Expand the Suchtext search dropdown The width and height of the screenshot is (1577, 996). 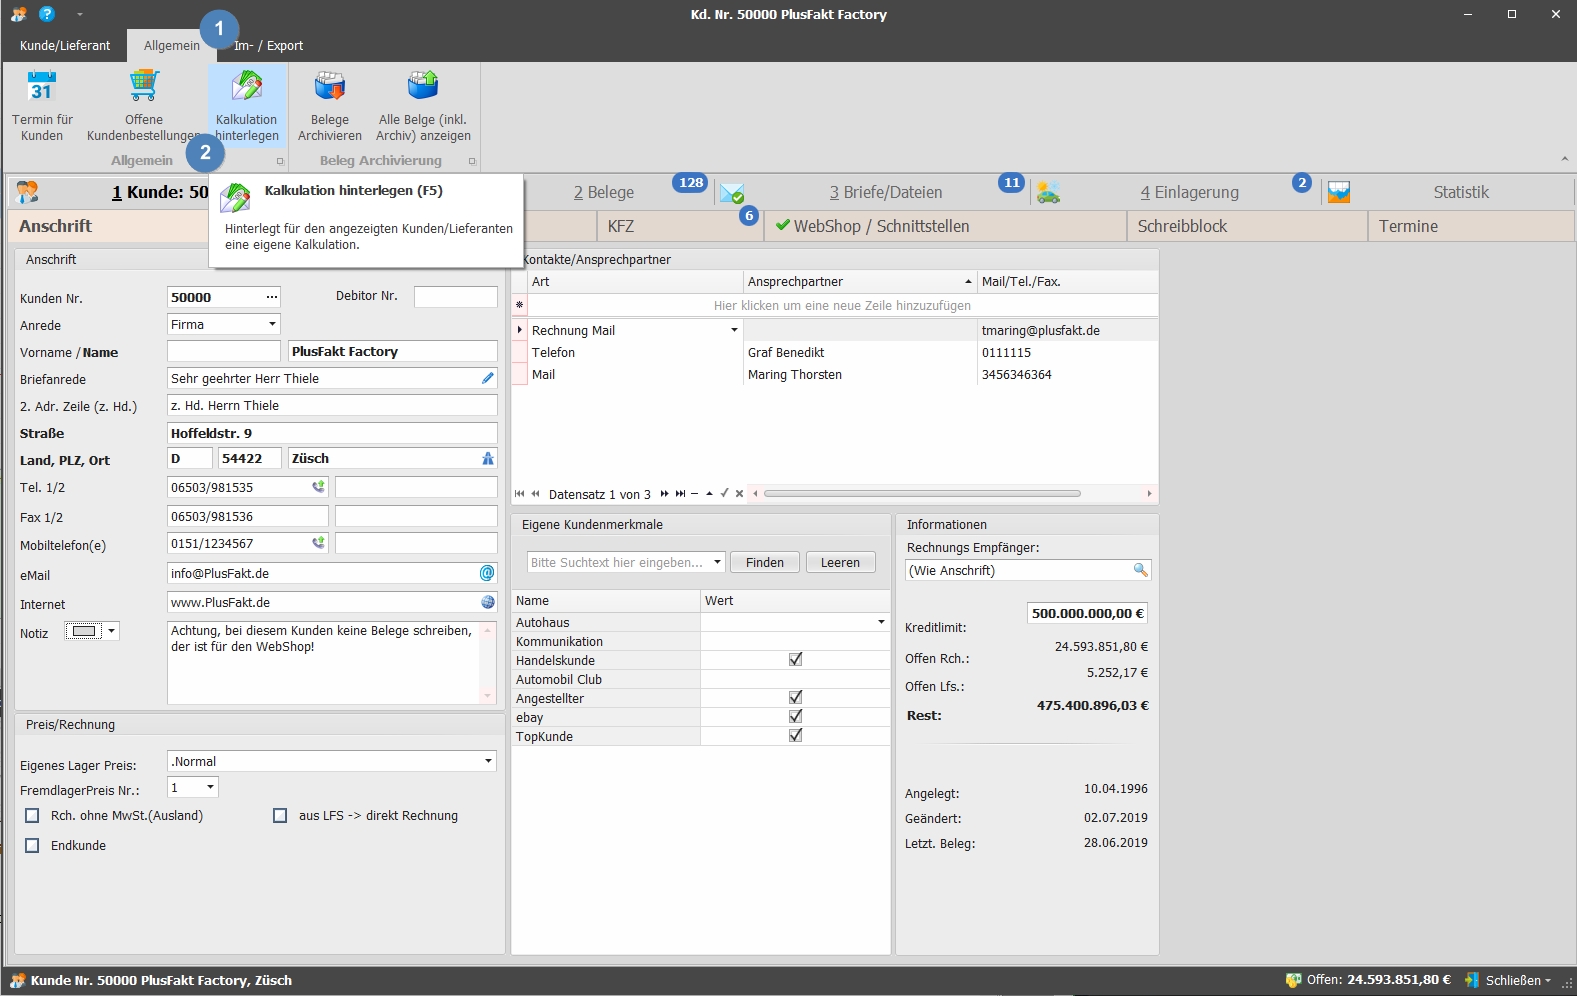pos(717,562)
